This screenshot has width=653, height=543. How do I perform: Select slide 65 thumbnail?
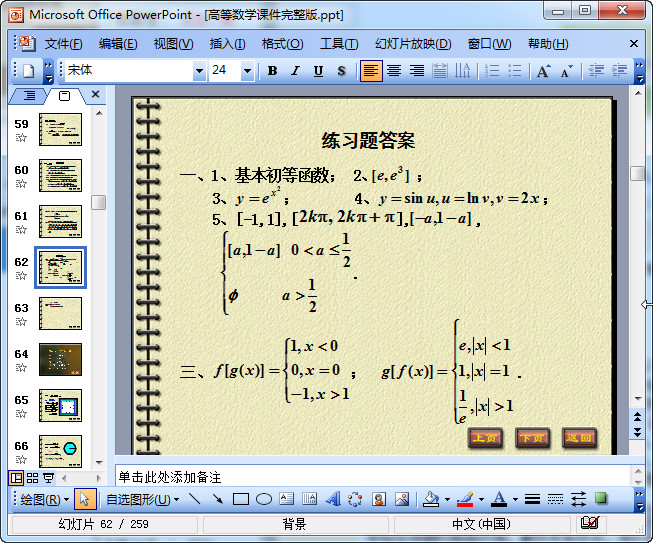pyautogui.click(x=60, y=406)
